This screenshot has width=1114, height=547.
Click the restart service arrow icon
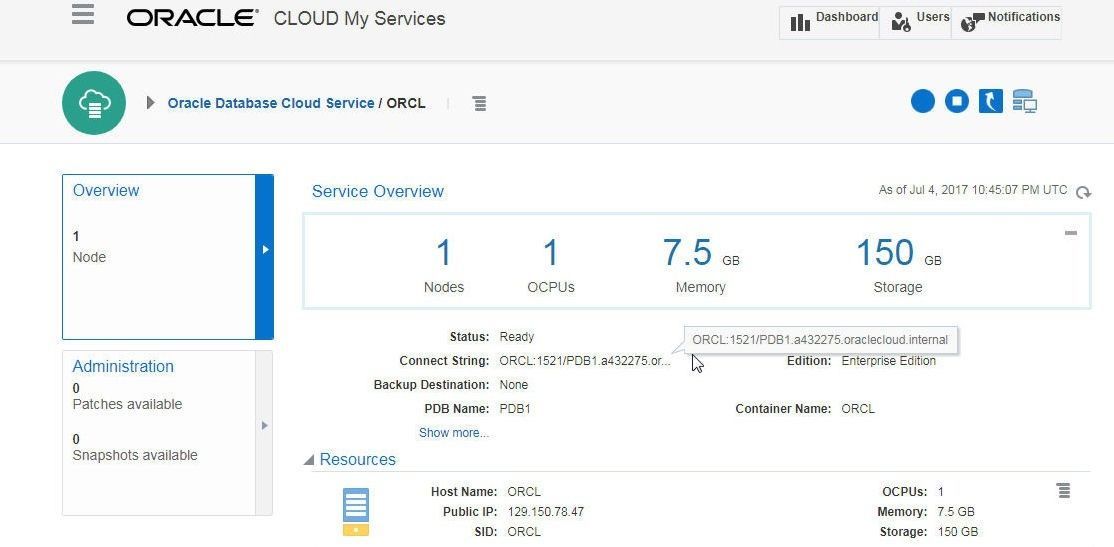pos(990,101)
